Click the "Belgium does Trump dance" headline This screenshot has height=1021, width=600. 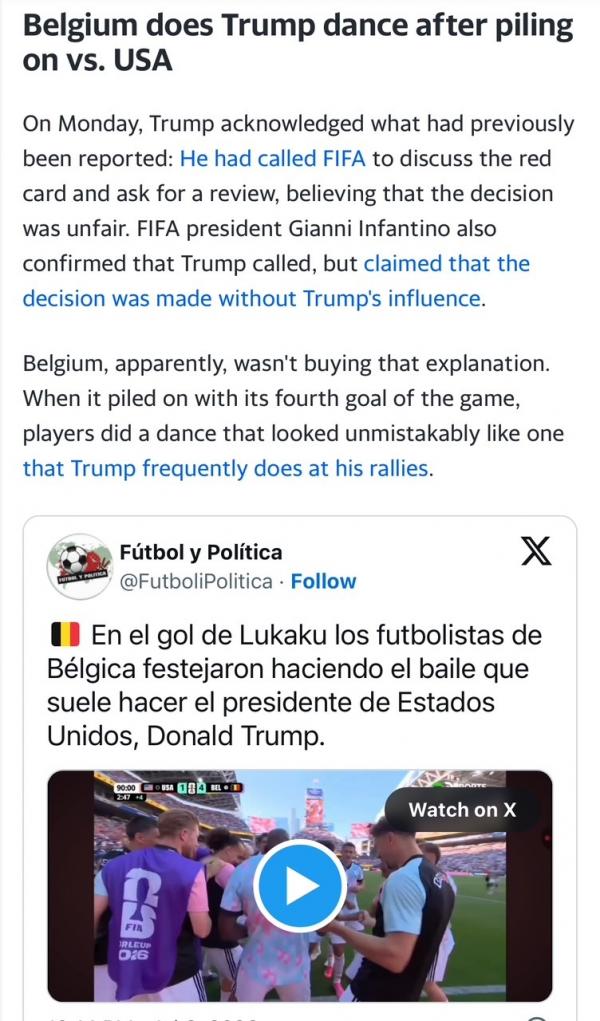pos(298,42)
